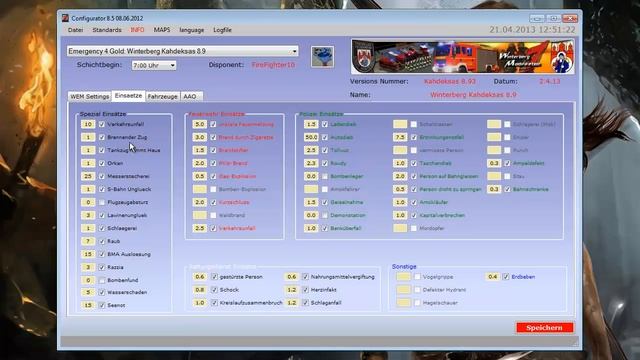This screenshot has width=640, height=360.
Task: Click the red Speichern button
Action: click(545, 327)
